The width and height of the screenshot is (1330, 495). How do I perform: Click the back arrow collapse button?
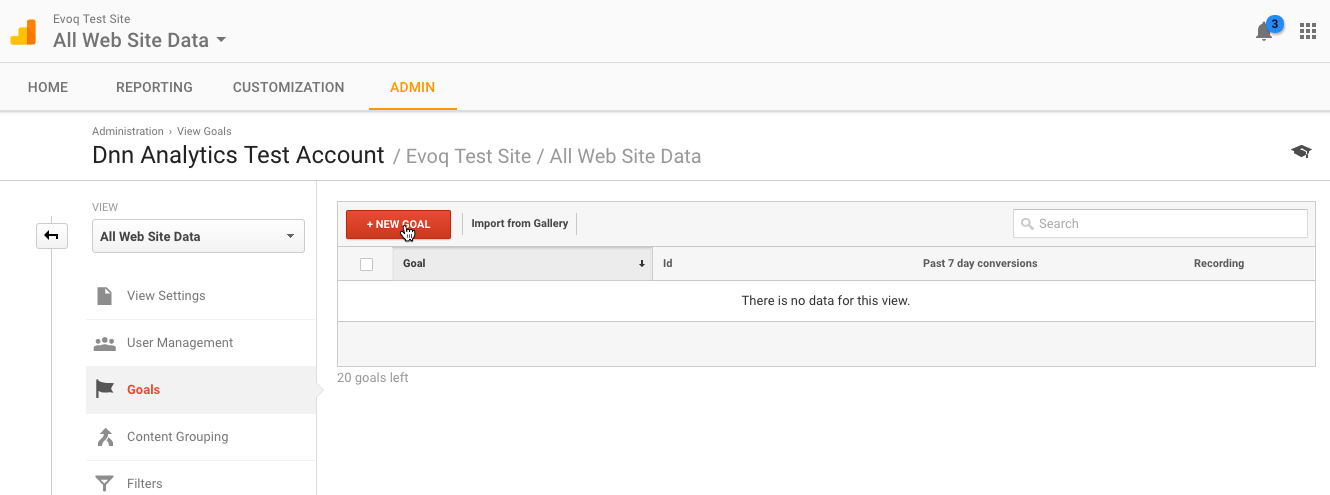click(52, 236)
